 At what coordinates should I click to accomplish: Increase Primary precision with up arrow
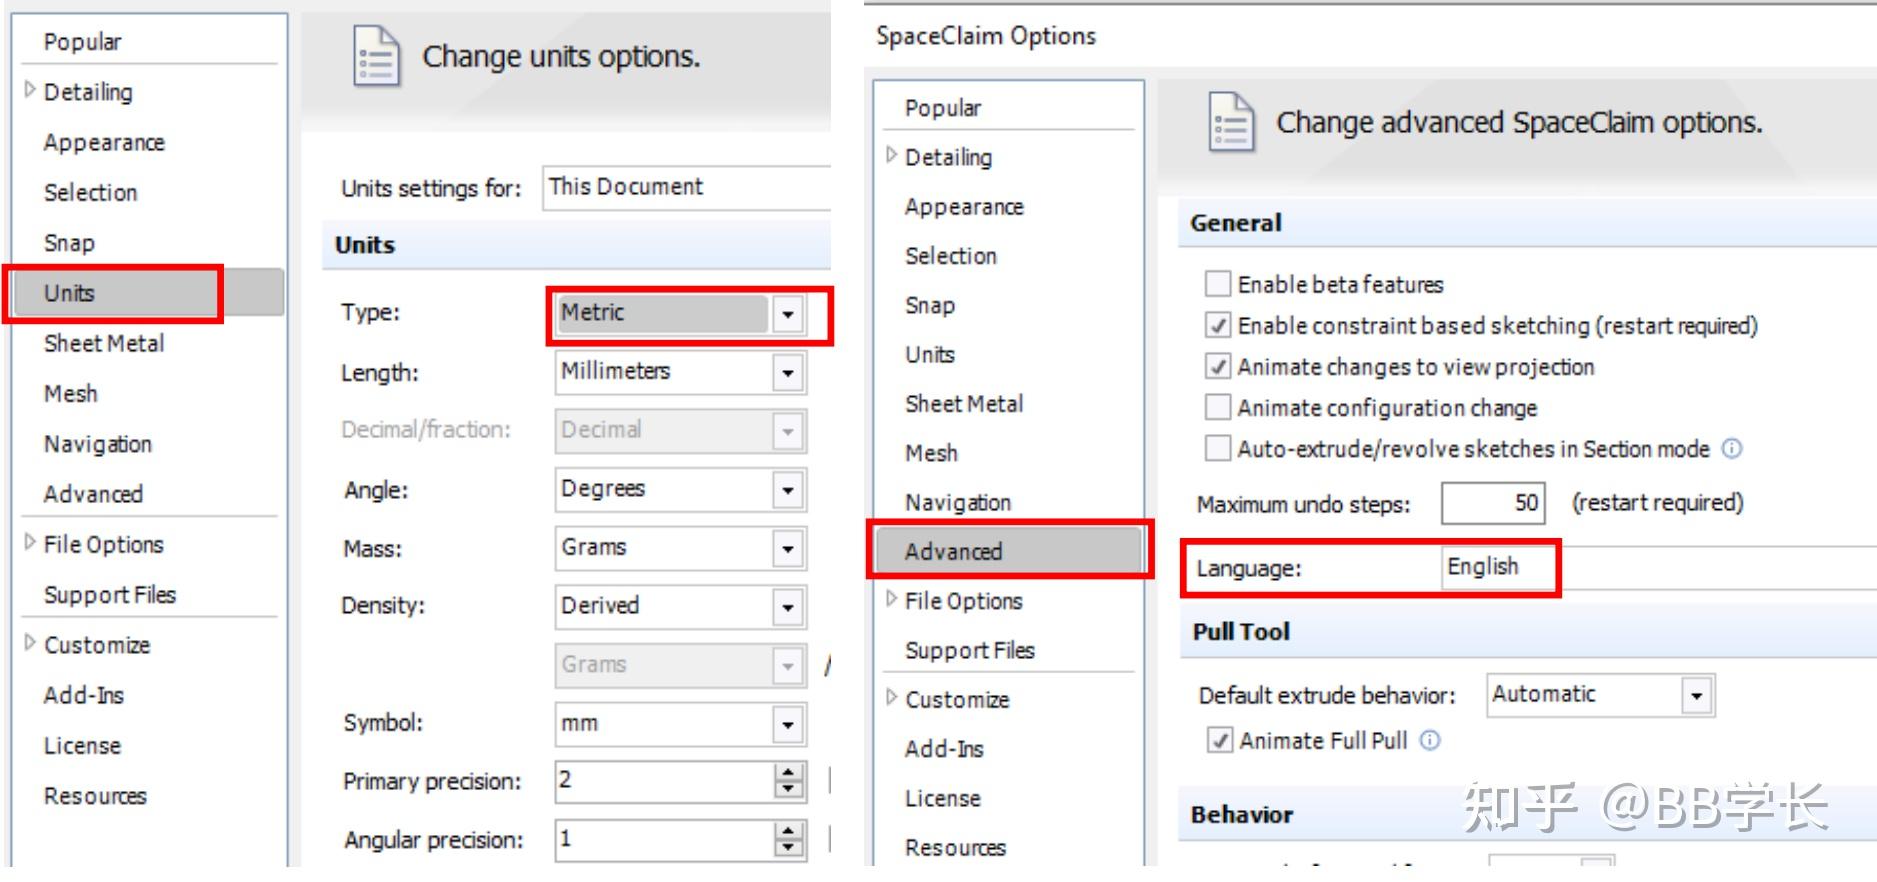coord(789,773)
